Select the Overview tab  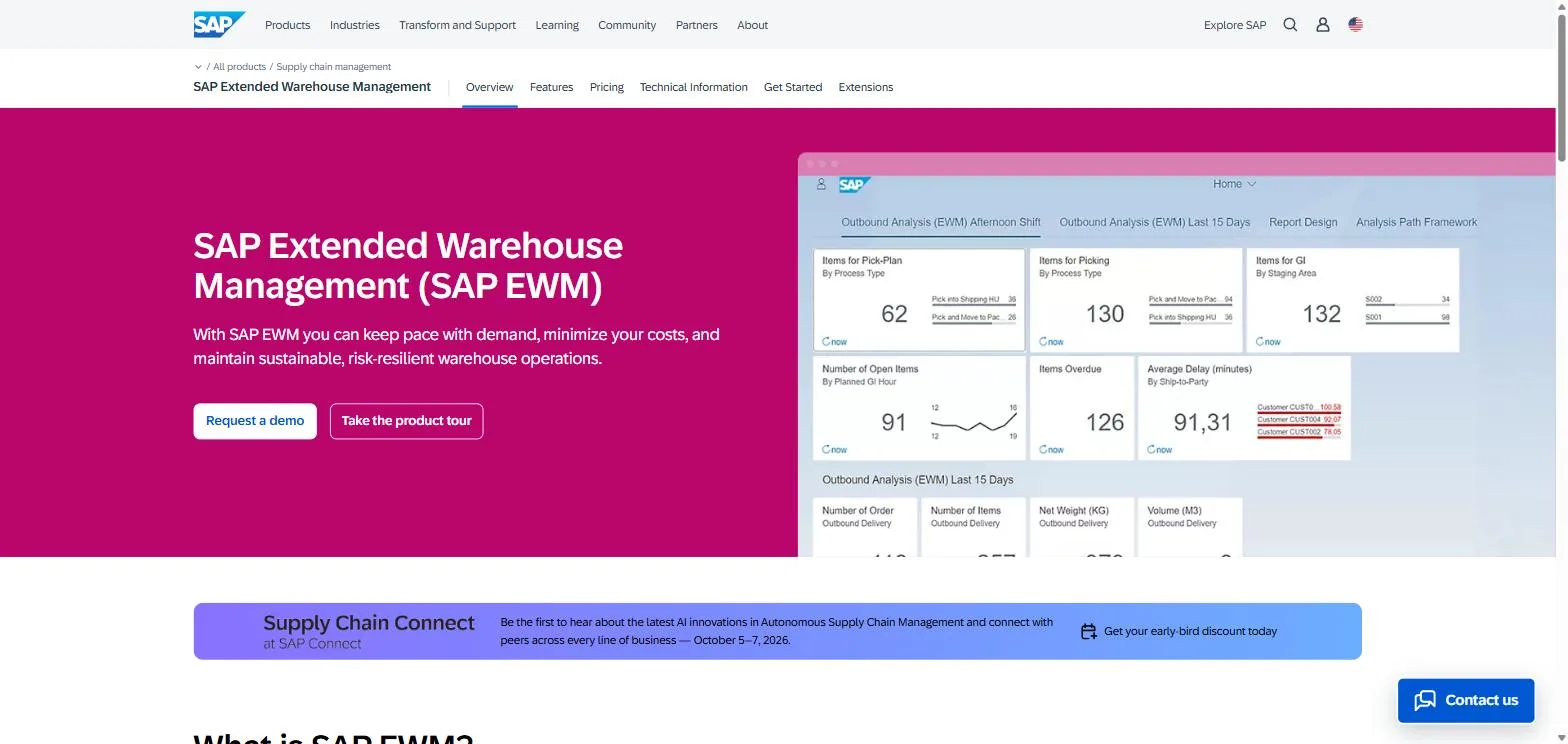490,87
